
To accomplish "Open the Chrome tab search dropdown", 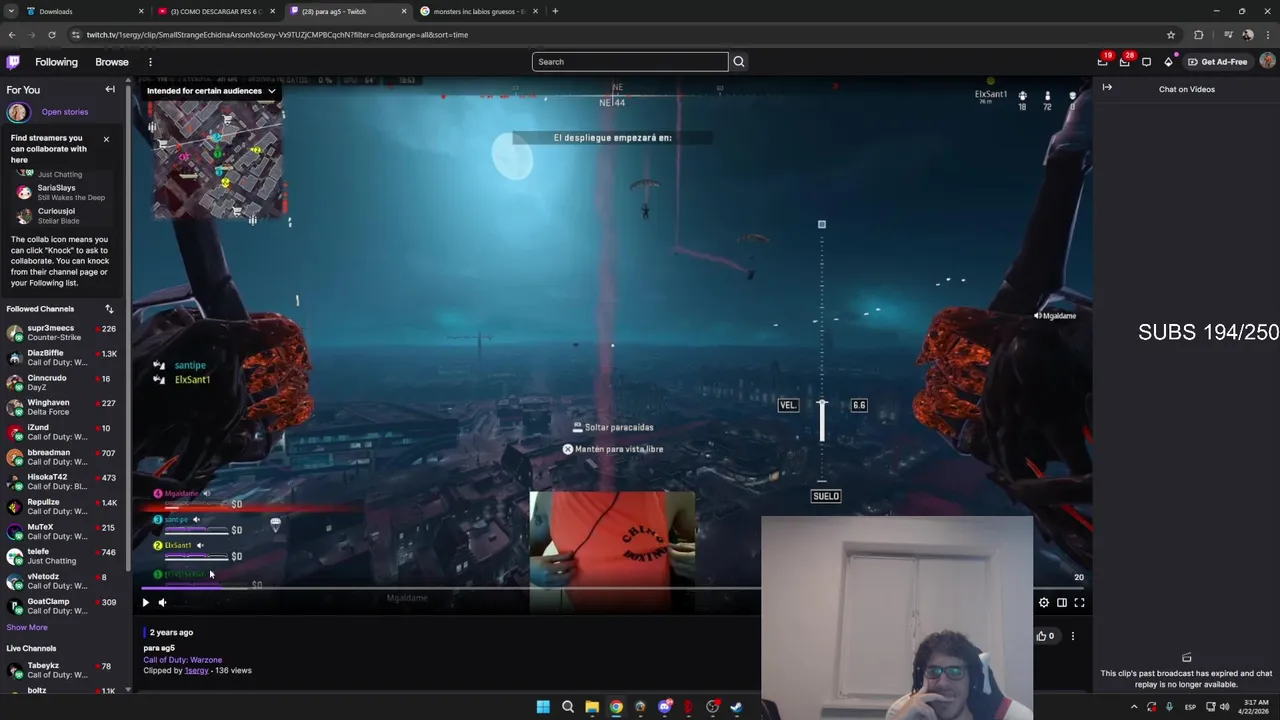I will tap(11, 11).
